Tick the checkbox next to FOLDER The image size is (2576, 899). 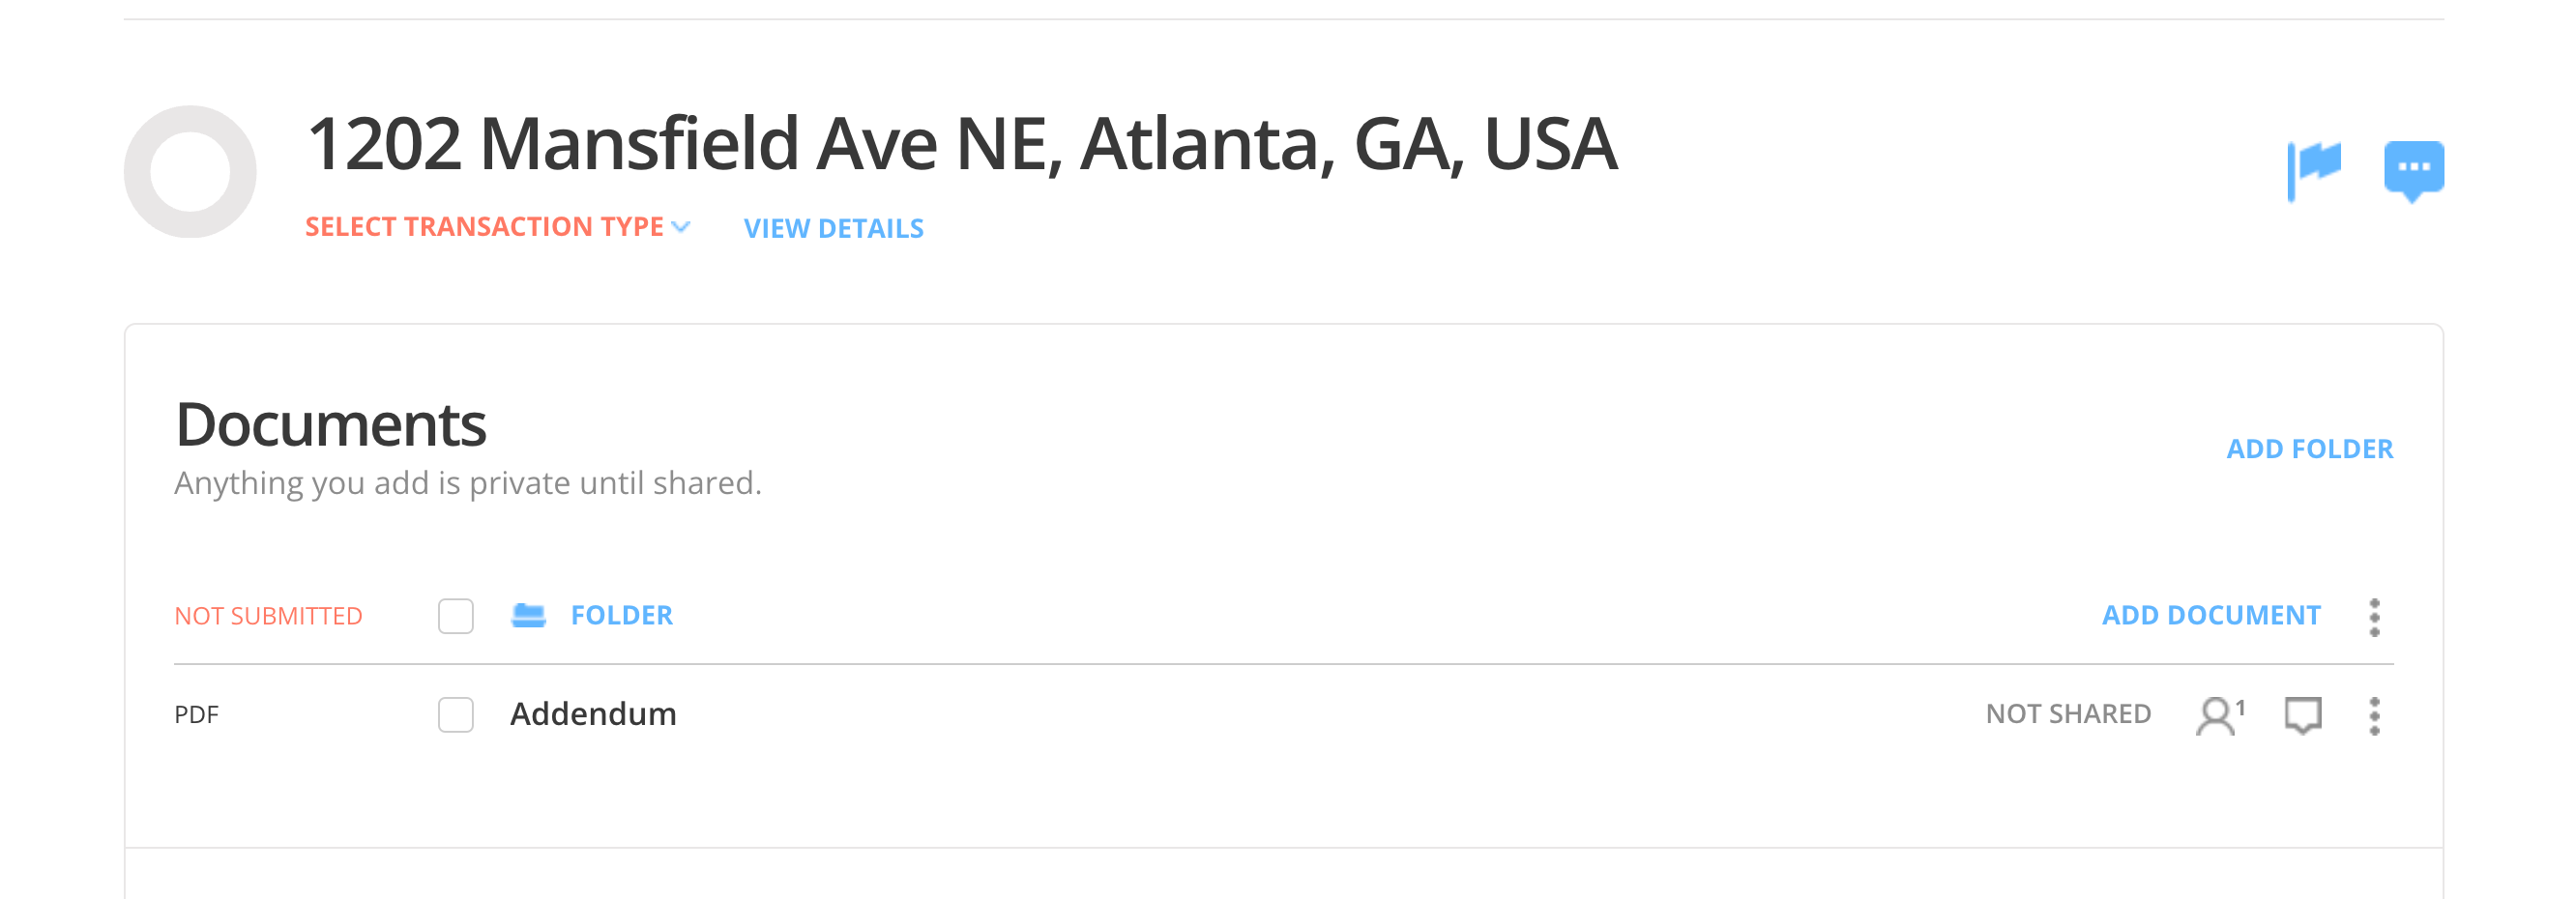pos(456,616)
